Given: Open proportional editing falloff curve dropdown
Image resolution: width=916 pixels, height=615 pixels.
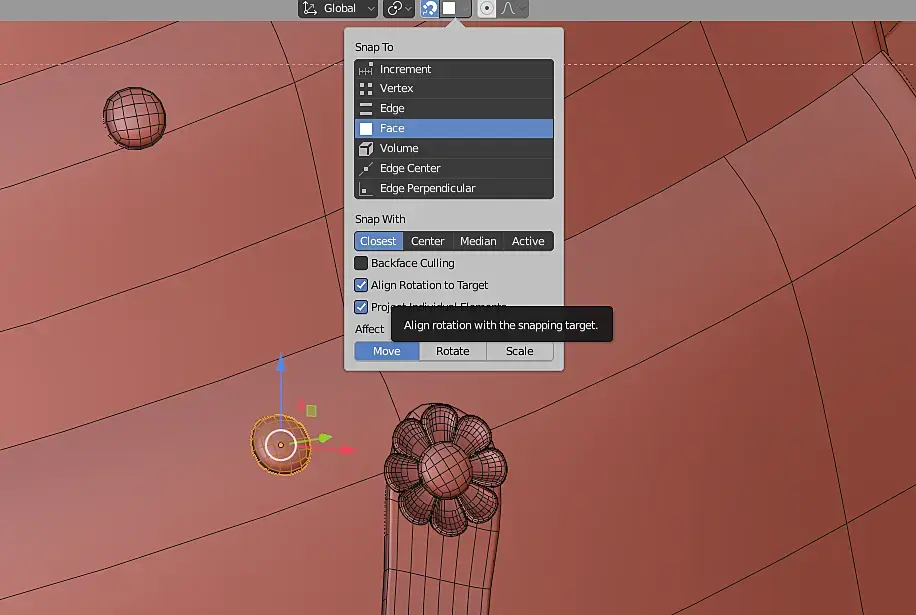Looking at the screenshot, I should pos(513,8).
